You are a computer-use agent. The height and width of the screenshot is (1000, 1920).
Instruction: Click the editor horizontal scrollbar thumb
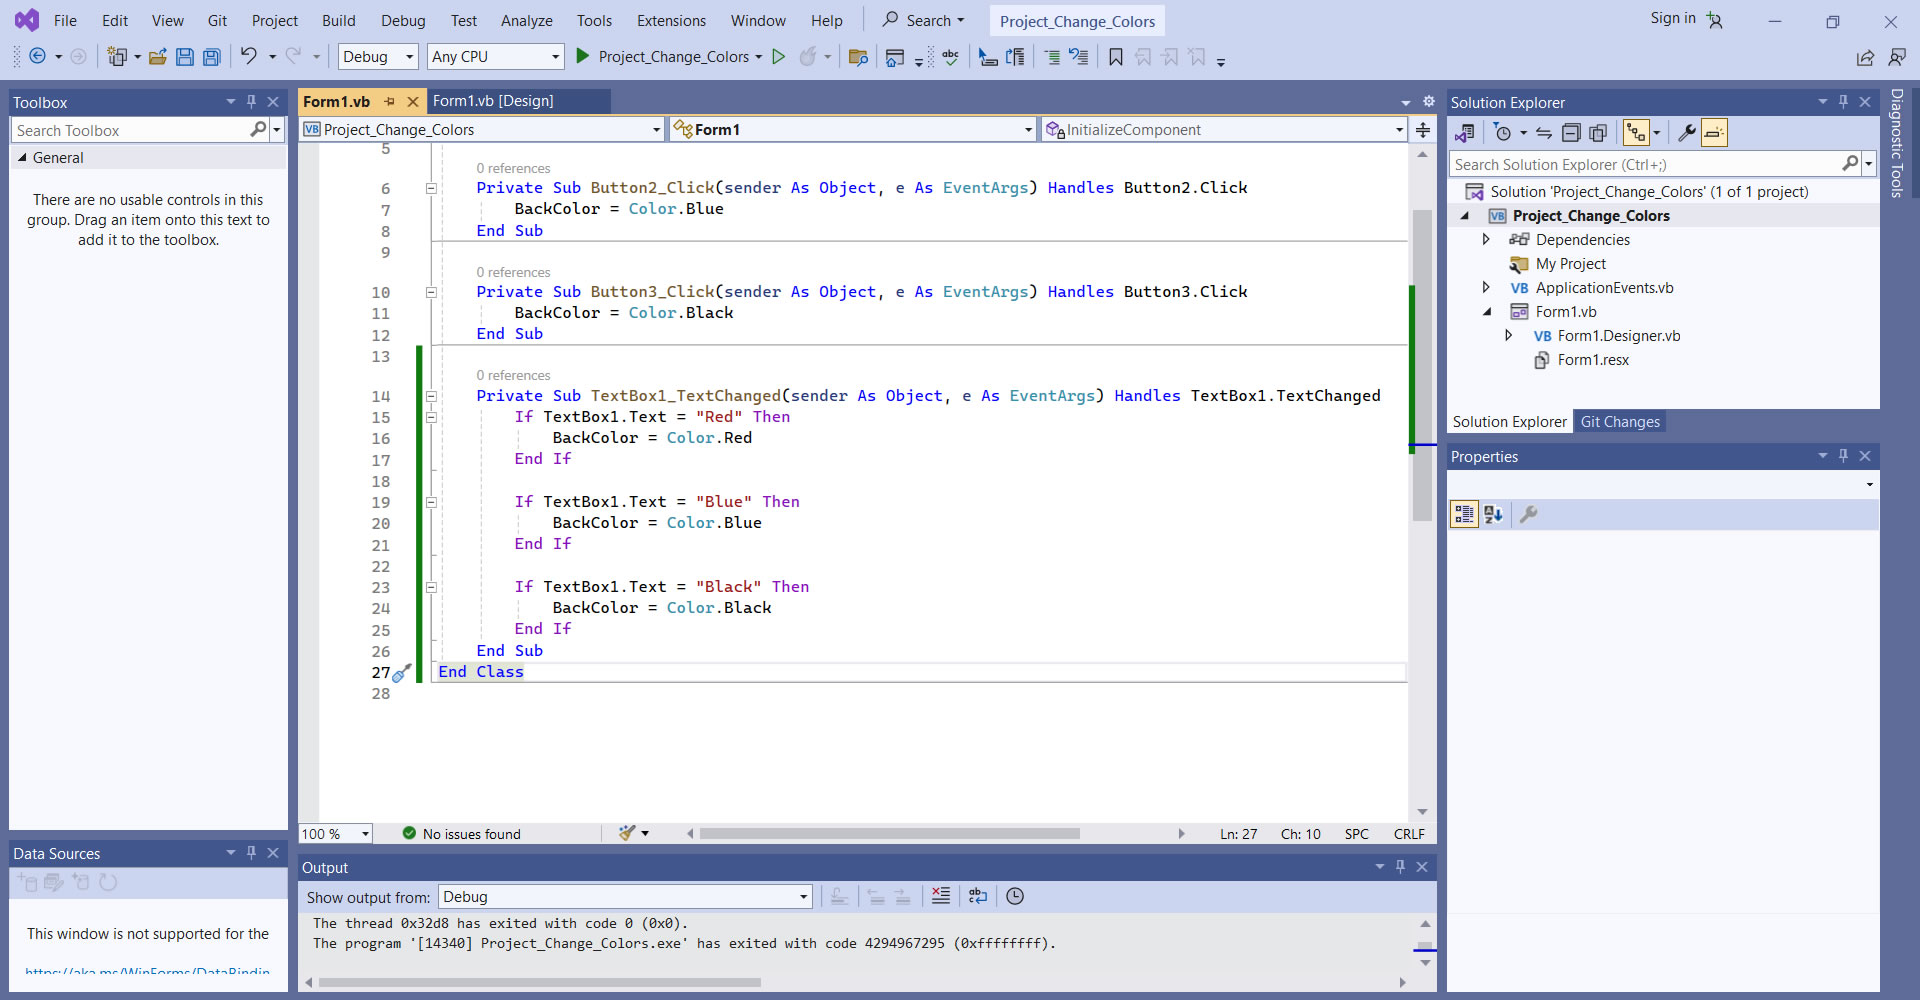click(x=889, y=833)
